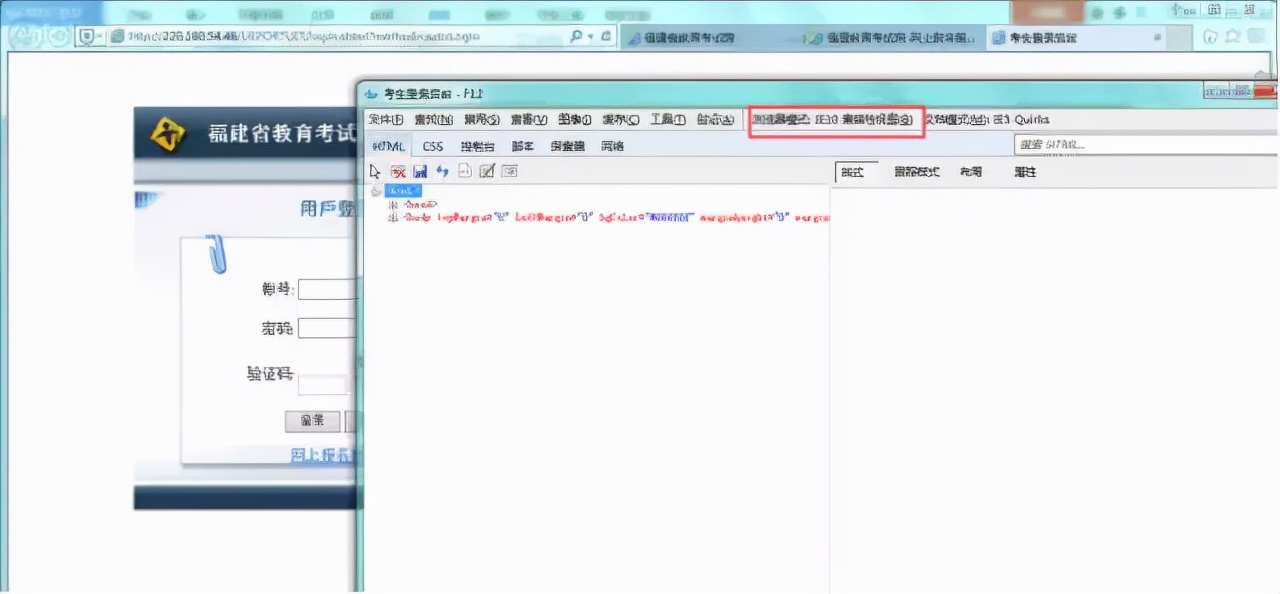This screenshot has height=594, width=1280.
Task: Open the 工具(T) menu
Action: 668,120
